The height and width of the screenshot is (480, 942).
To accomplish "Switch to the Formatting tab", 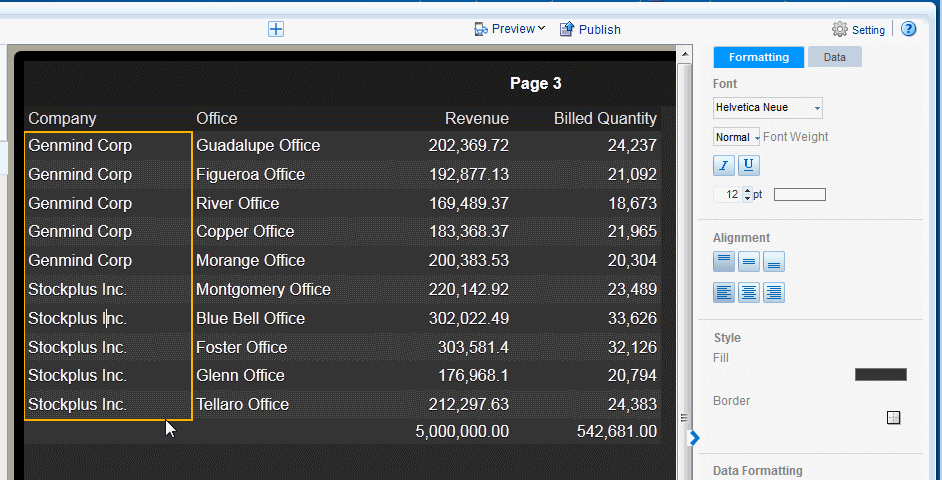I will [759, 57].
